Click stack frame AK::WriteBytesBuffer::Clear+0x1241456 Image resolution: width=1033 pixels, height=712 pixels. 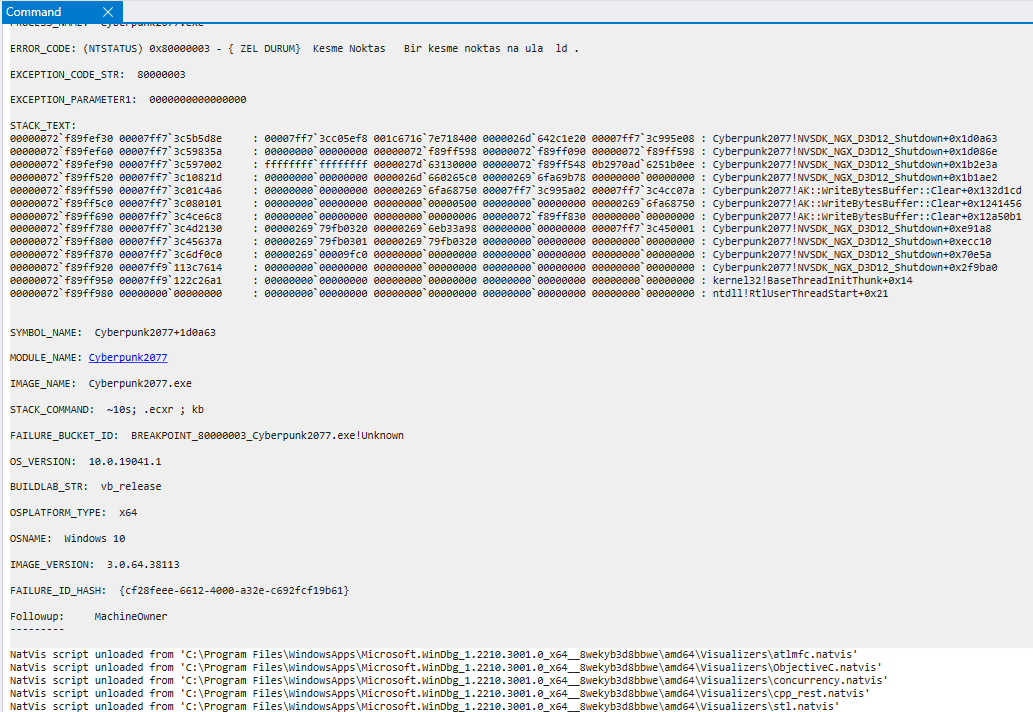866,204
